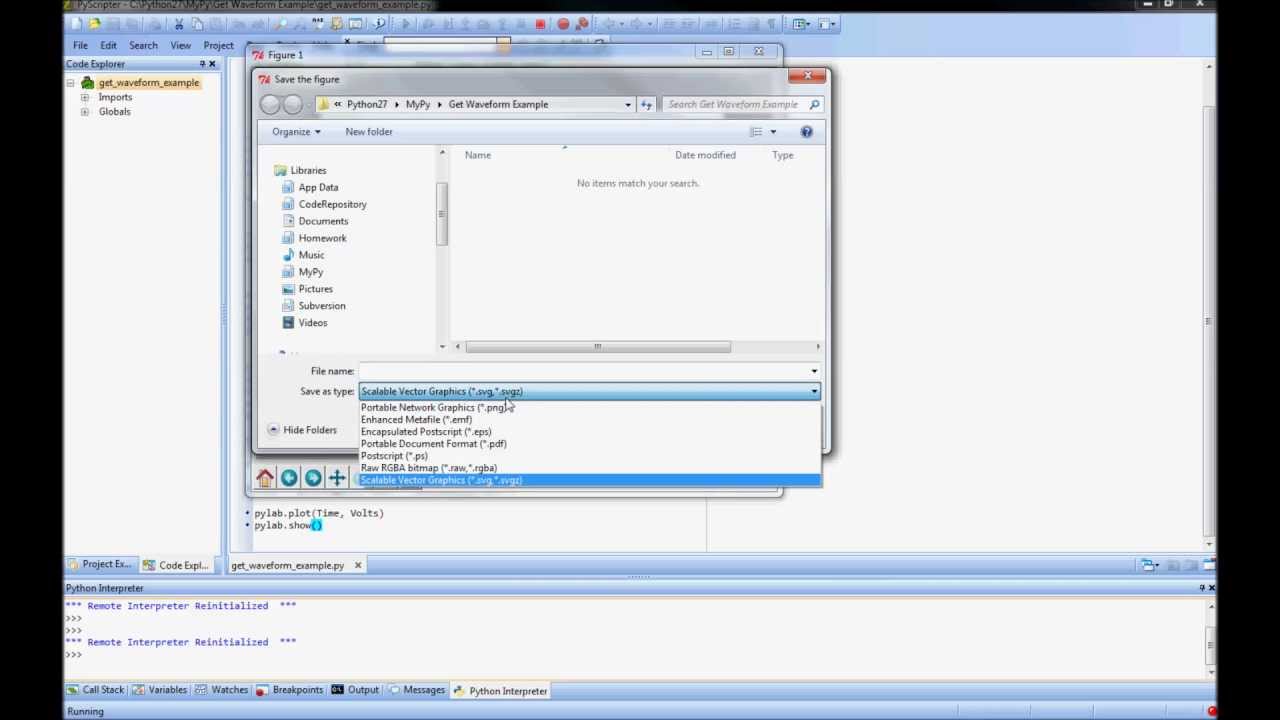The height and width of the screenshot is (720, 1280).
Task: Open the App Data library
Action: coord(318,187)
